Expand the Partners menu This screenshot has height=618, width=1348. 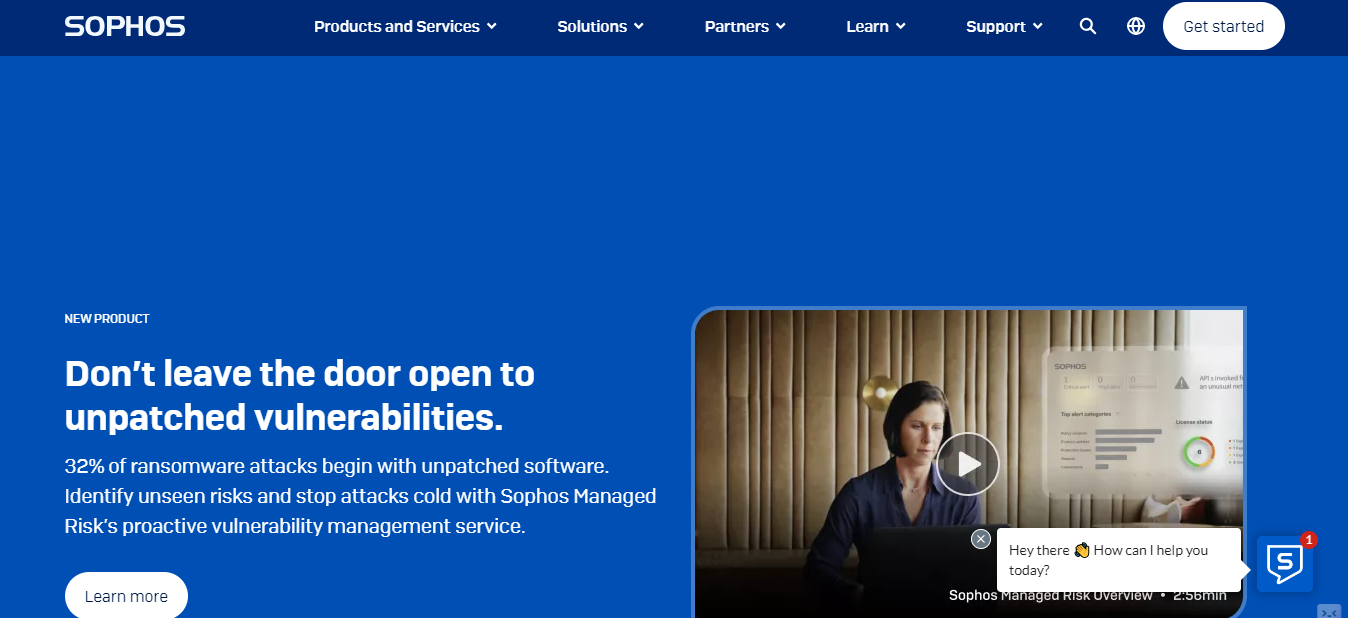(x=745, y=27)
